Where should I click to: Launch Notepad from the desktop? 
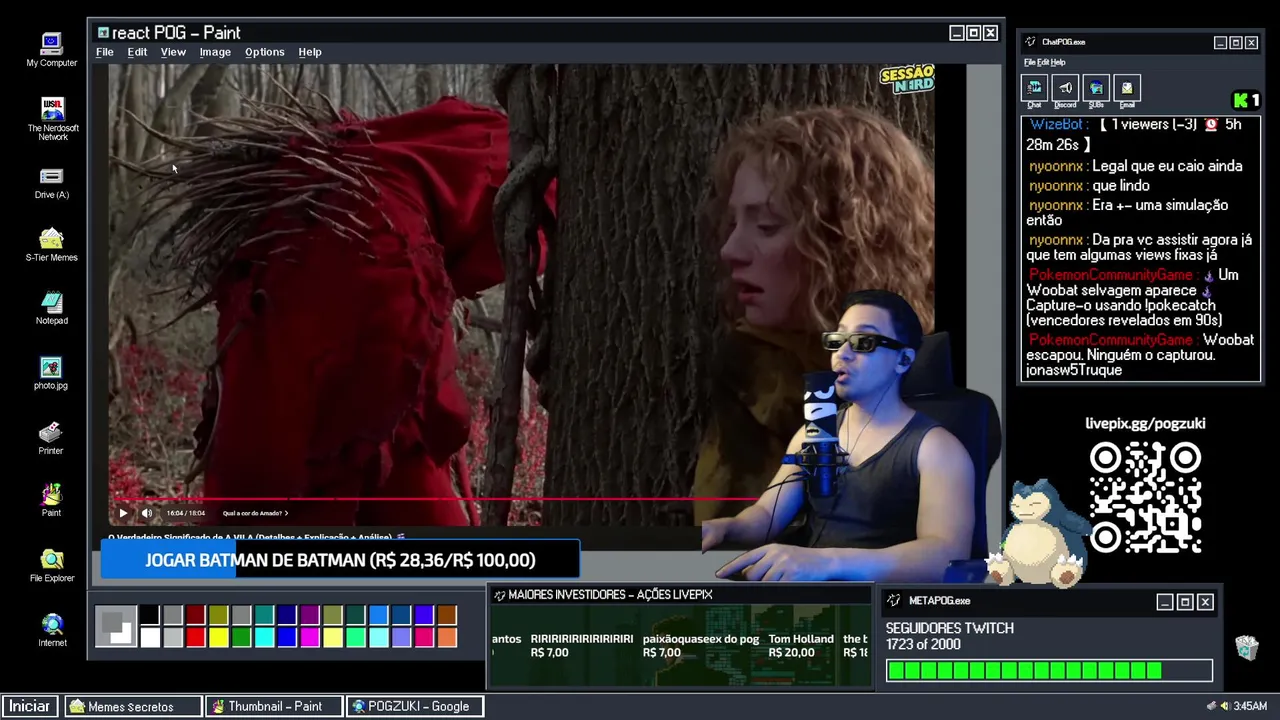[x=51, y=308]
